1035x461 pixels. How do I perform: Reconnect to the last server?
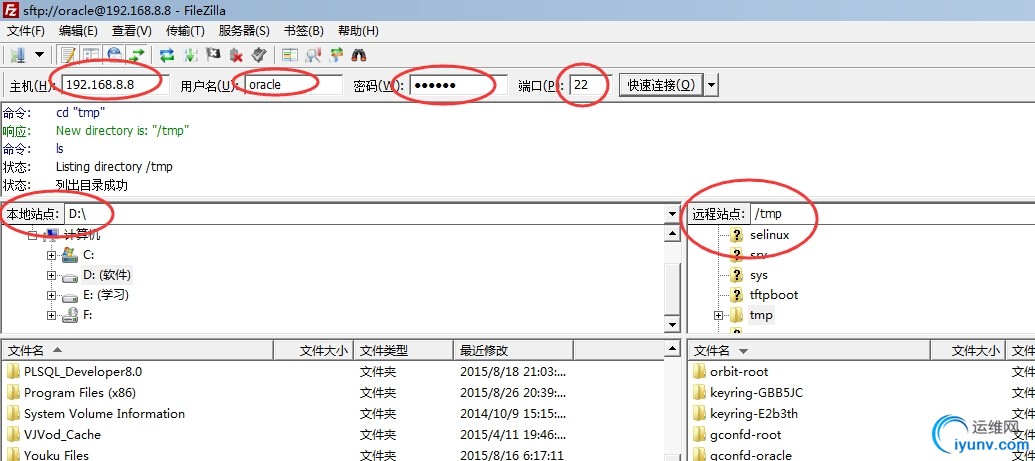[x=258, y=55]
